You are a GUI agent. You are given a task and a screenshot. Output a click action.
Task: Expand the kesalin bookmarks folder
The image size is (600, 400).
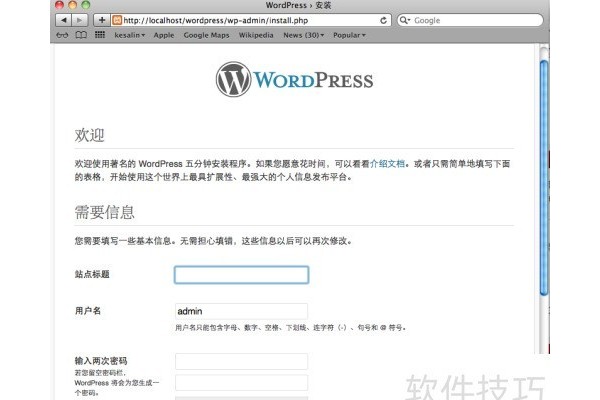tap(130, 35)
